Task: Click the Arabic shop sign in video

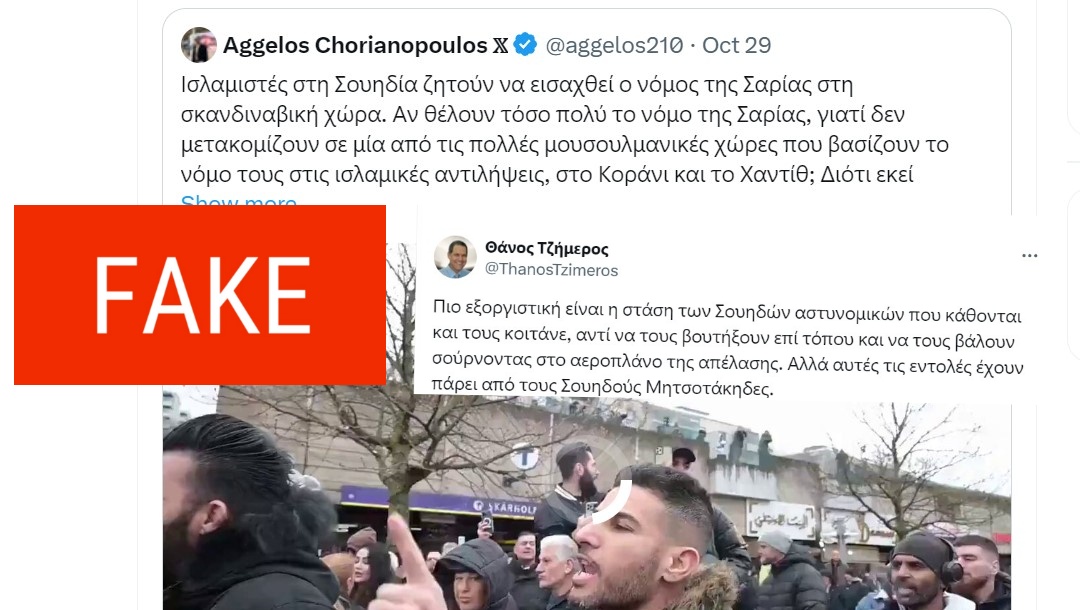Action: pyautogui.click(x=782, y=520)
